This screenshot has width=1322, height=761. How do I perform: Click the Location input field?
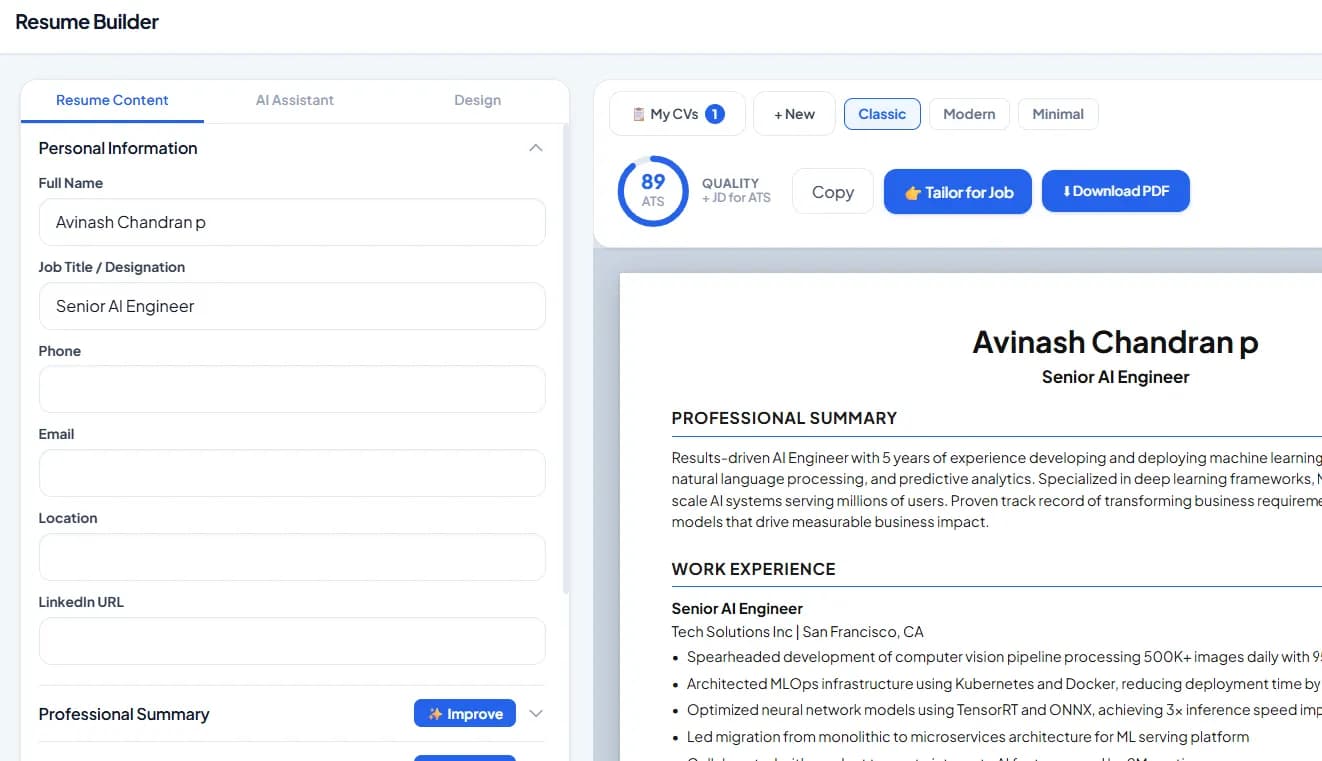[292, 557]
